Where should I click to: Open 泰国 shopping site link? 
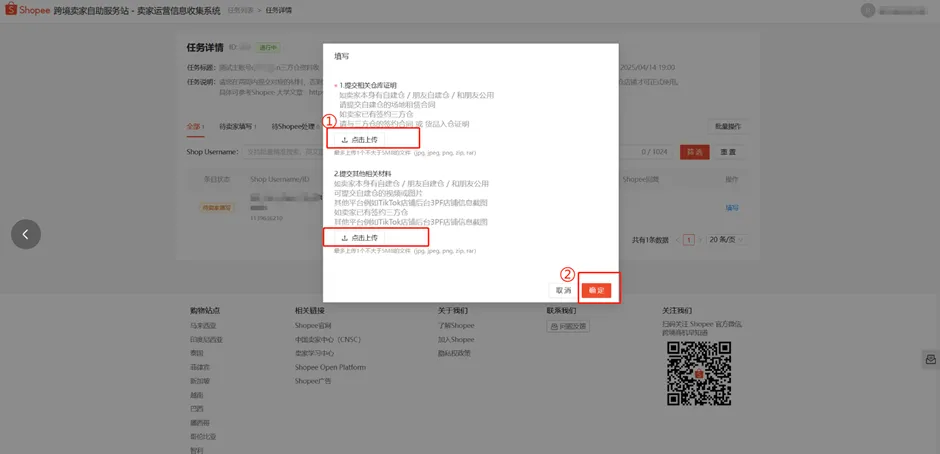pyautogui.click(x=197, y=353)
